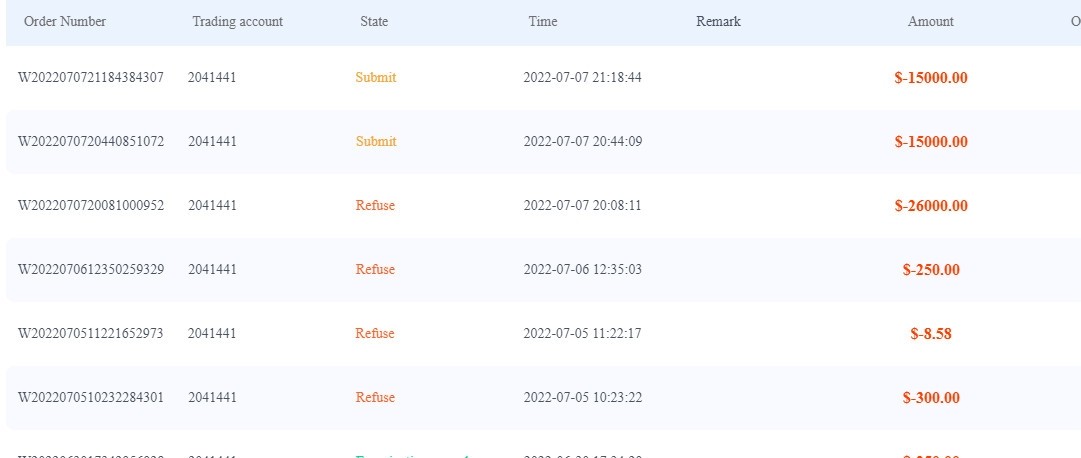
Task: Click Submit state for the 20:44:09 order
Action: click(x=376, y=141)
